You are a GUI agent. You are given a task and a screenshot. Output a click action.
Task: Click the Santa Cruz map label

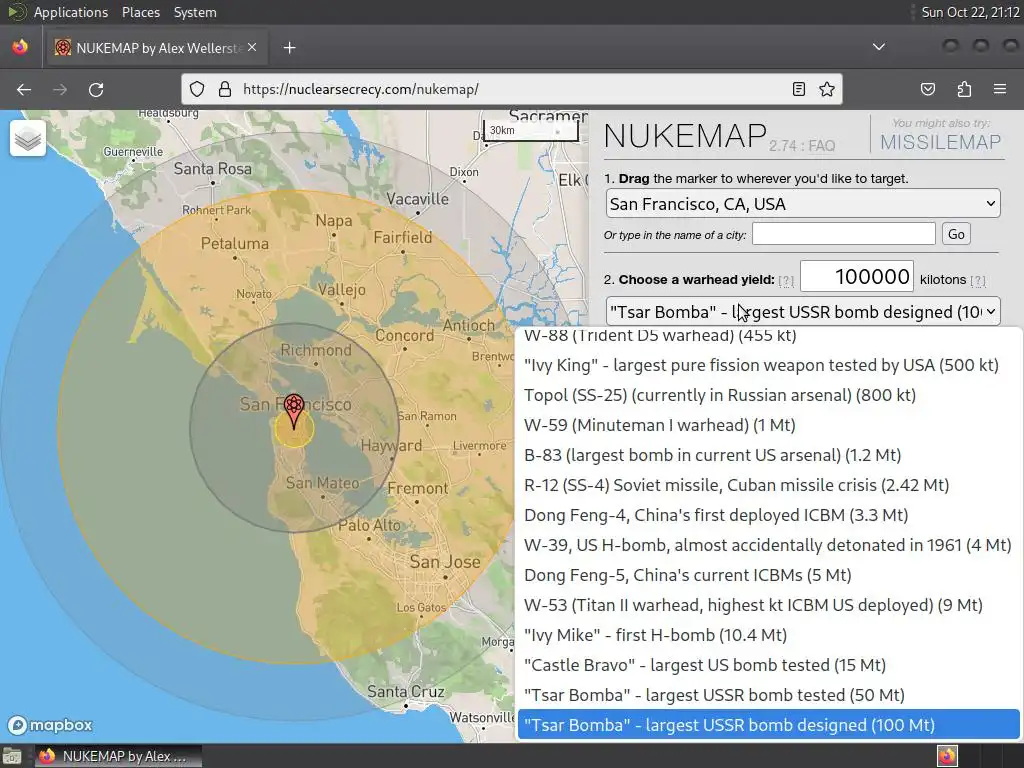(406, 691)
